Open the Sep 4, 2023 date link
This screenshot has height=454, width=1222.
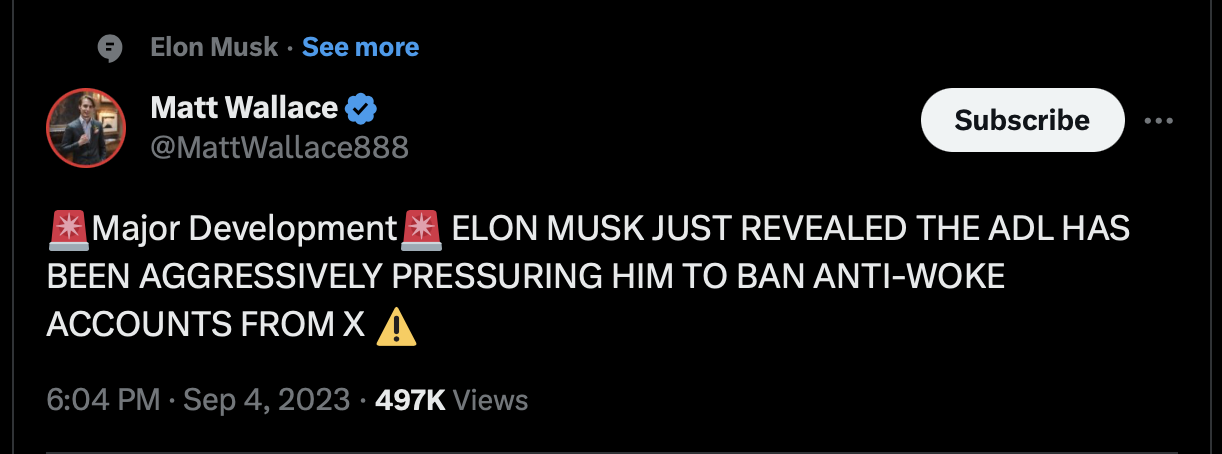(x=266, y=401)
